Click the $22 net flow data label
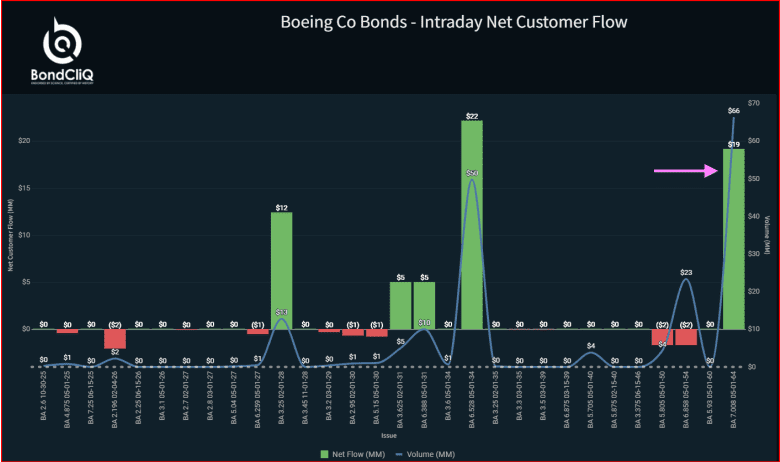Screen dimensions: 780x462 point(472,116)
